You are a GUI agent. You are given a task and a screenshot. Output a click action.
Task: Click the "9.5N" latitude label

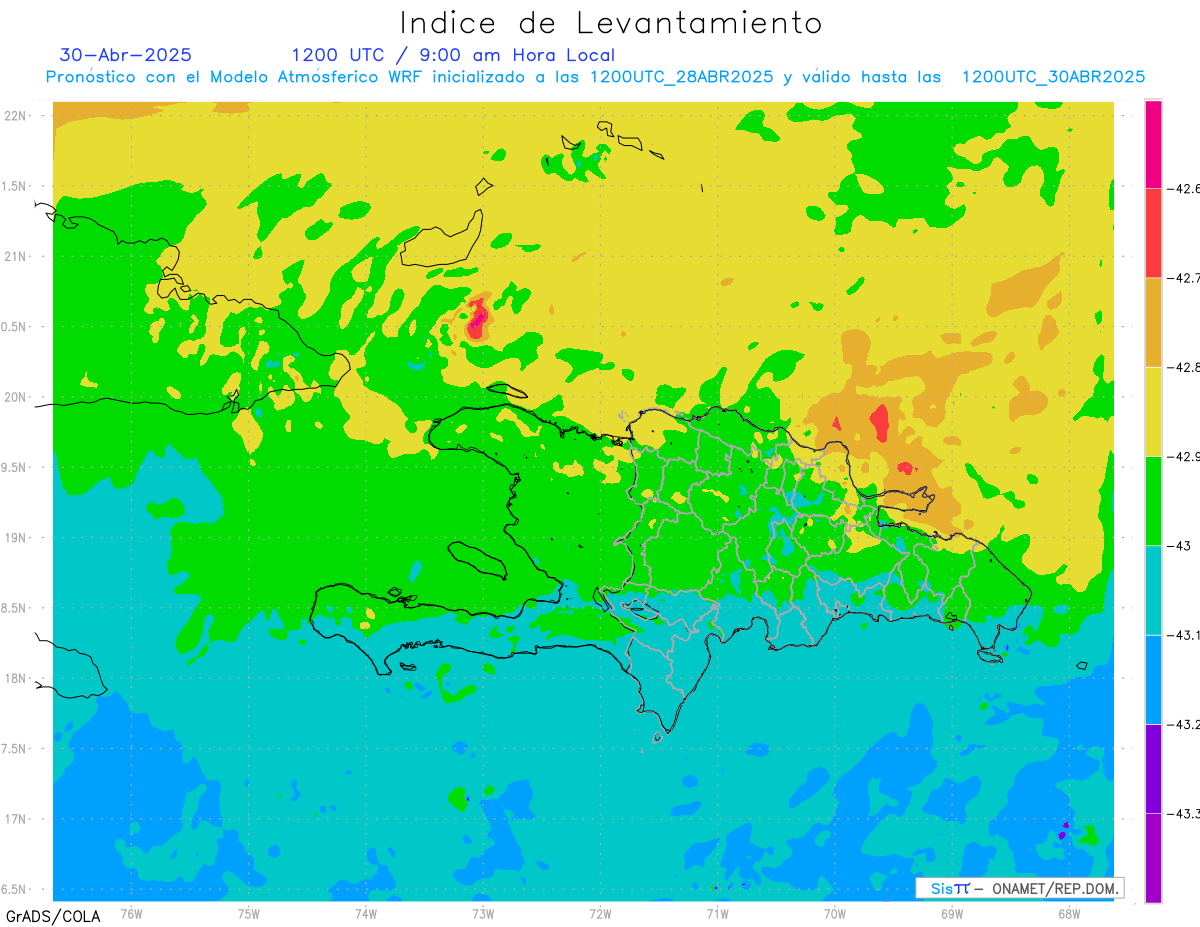14,467
